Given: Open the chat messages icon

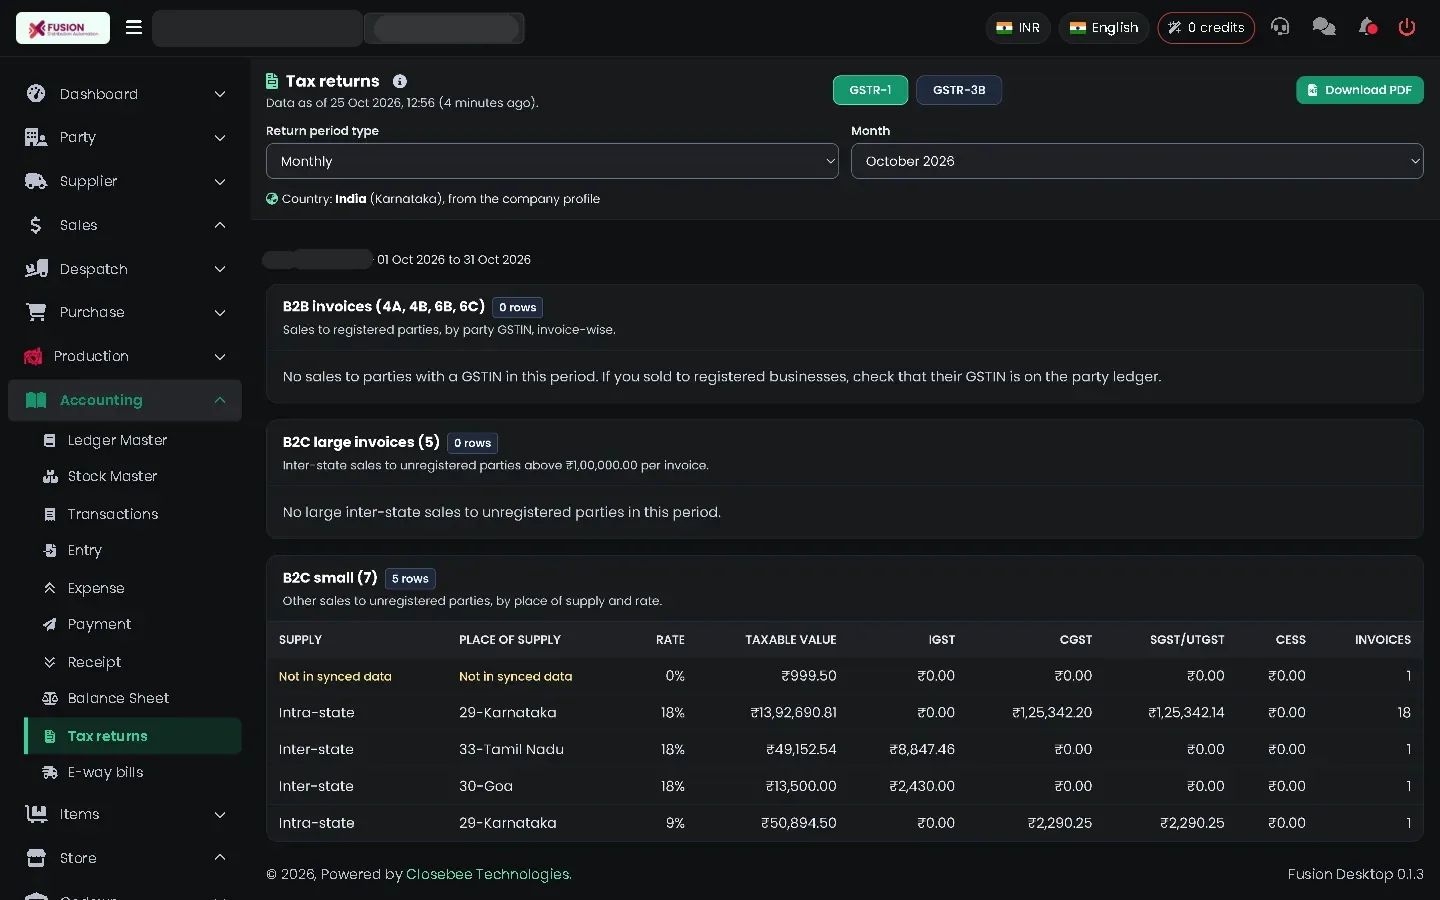Looking at the screenshot, I should pos(1324,27).
